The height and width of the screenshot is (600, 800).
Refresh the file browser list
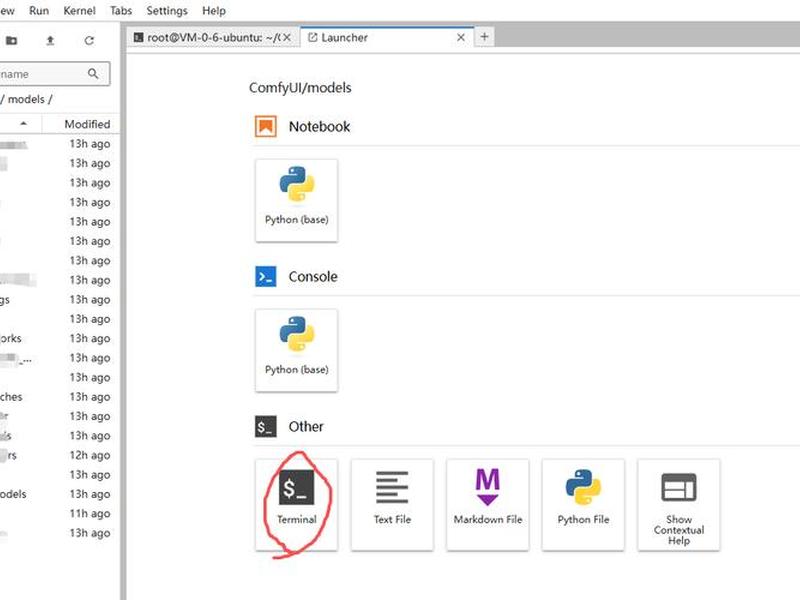(x=89, y=40)
